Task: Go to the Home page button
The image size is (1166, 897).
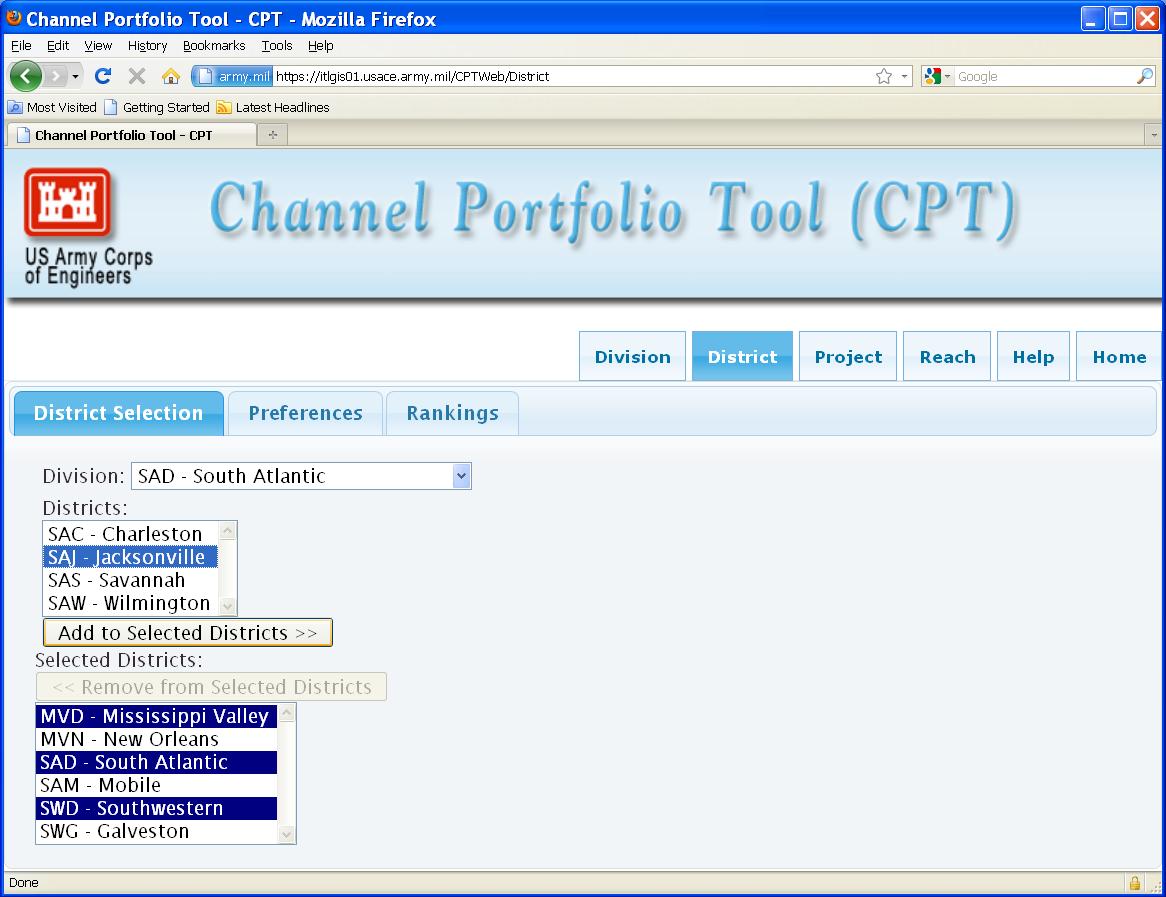Action: pos(1119,356)
